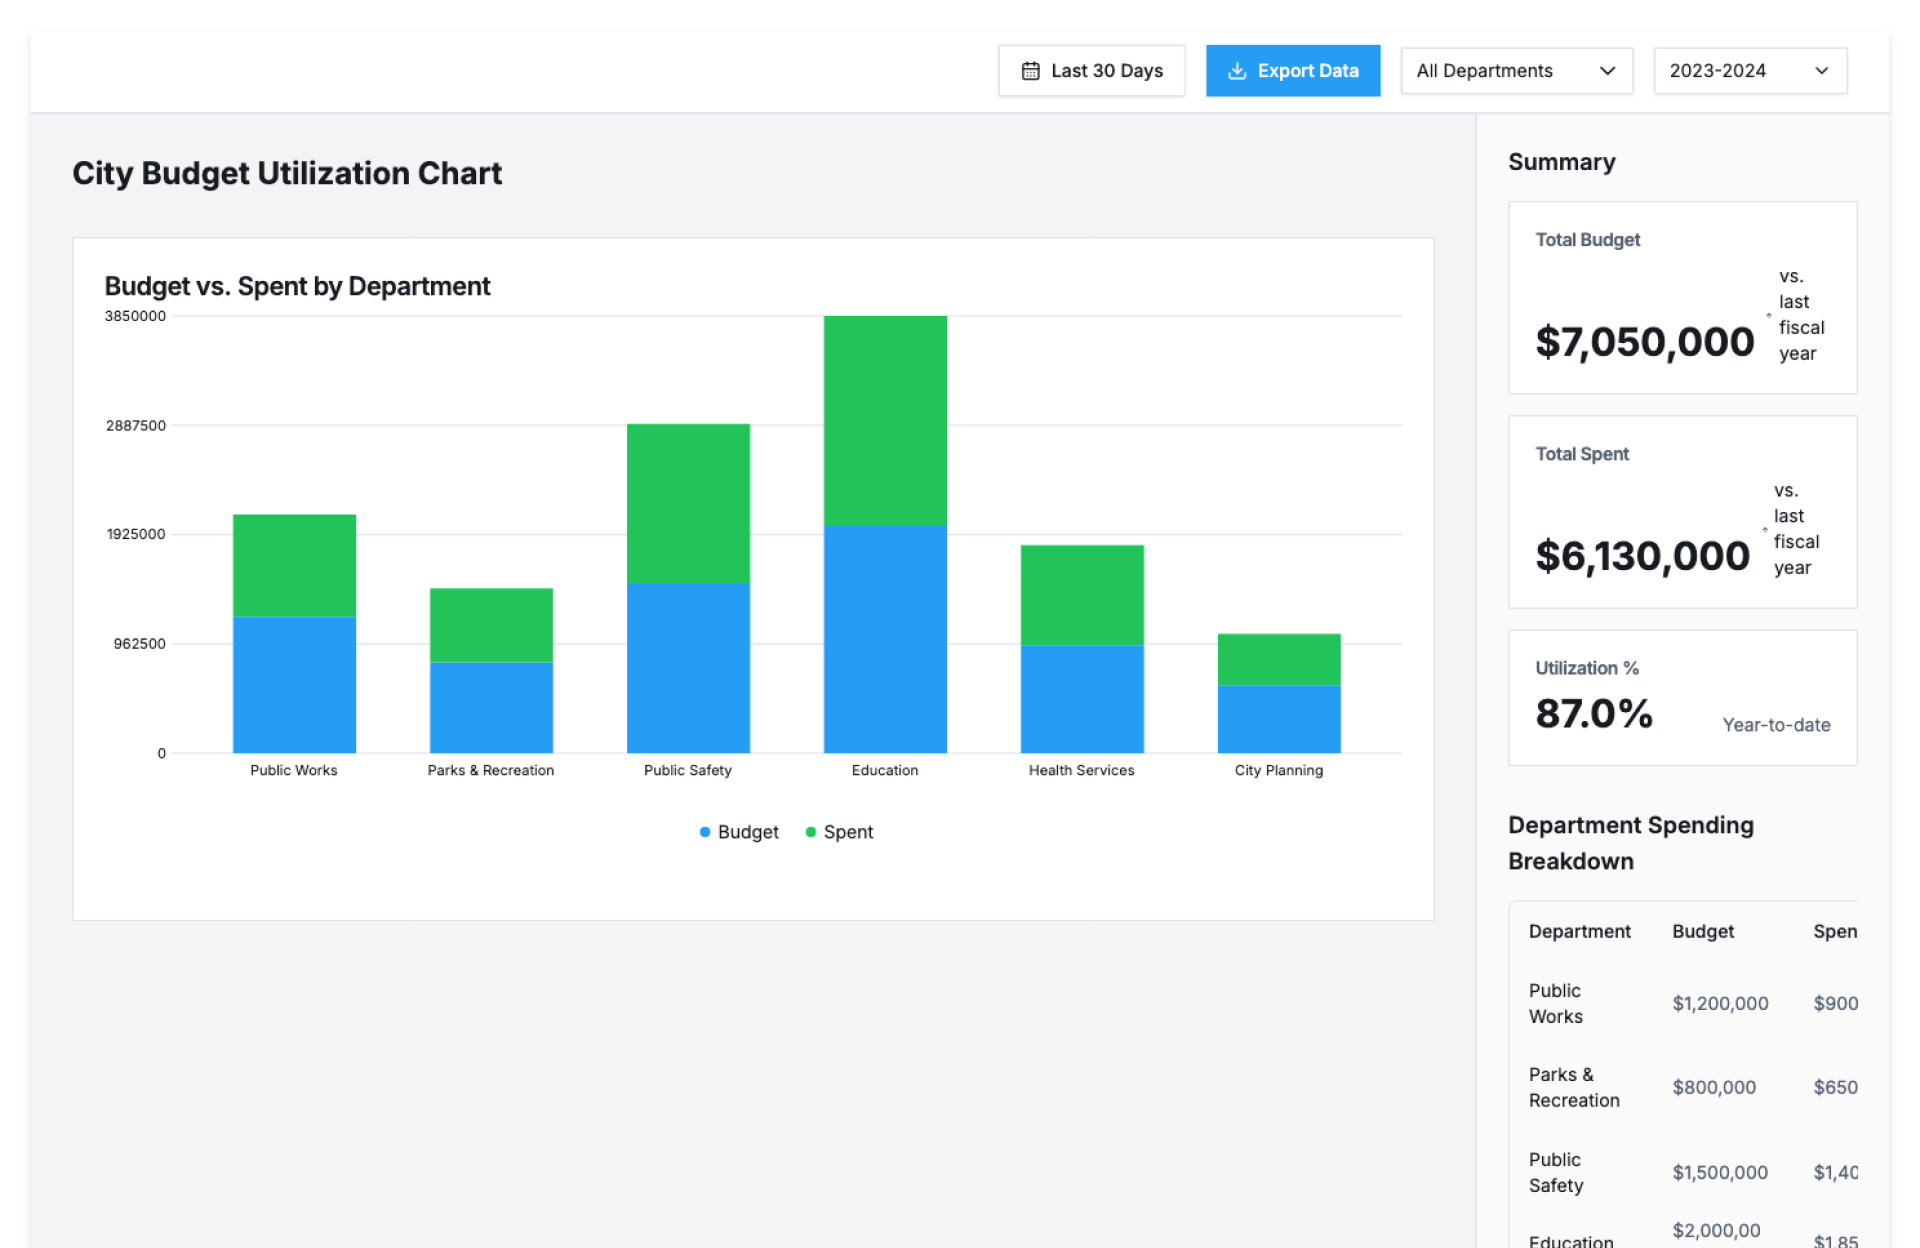Click the Total Budget summary card
The width and height of the screenshot is (1920, 1248).
point(1682,298)
